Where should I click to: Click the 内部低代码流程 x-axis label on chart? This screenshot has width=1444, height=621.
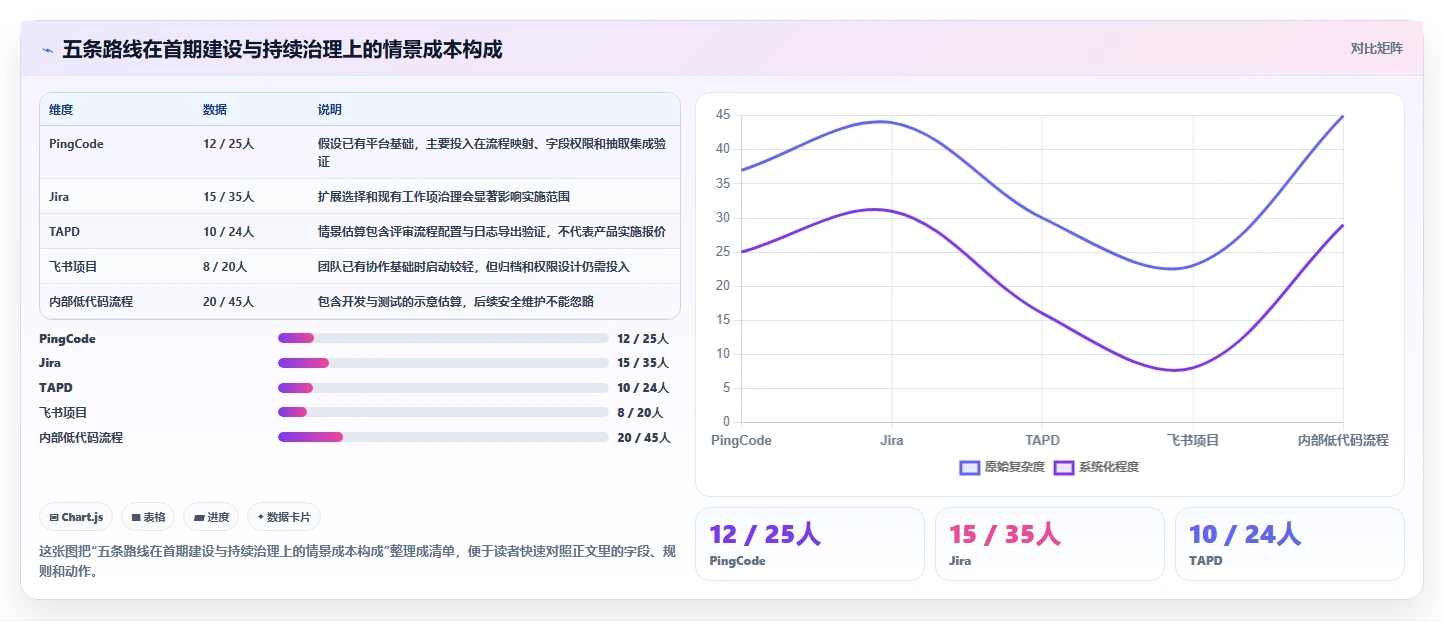[1343, 440]
